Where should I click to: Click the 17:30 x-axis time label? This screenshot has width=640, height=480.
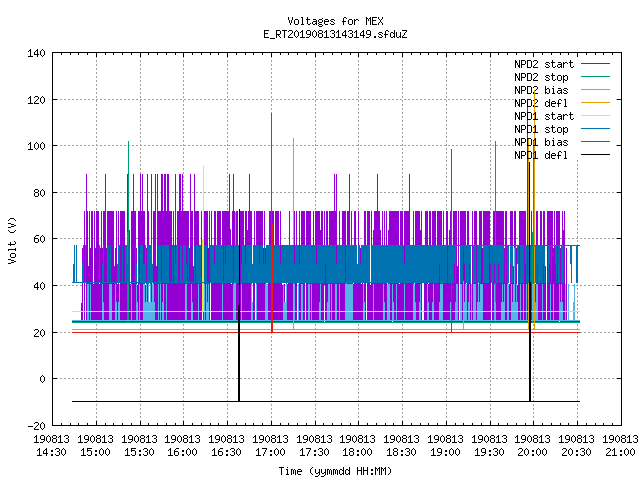point(314,453)
